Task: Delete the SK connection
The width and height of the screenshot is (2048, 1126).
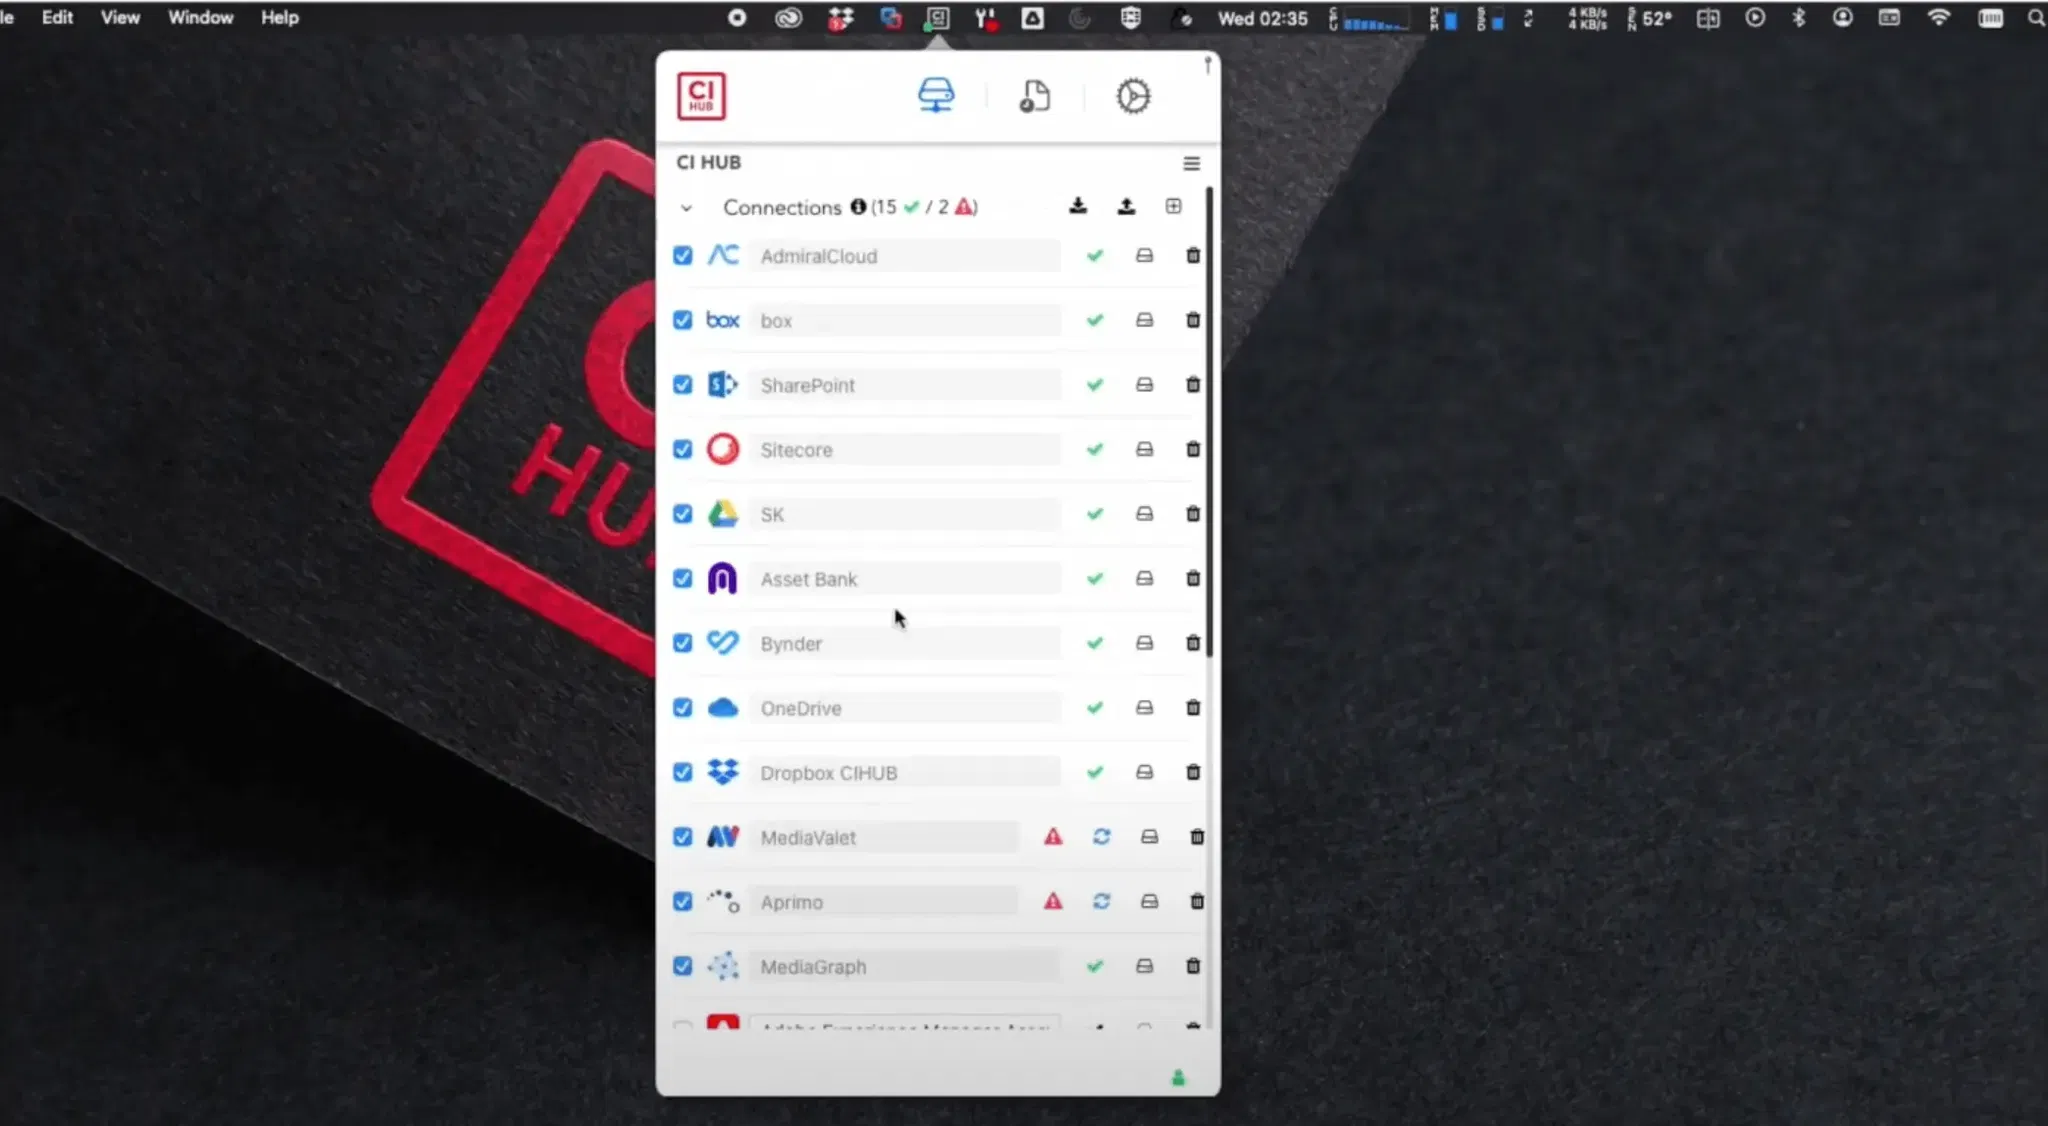Action: pyautogui.click(x=1193, y=514)
